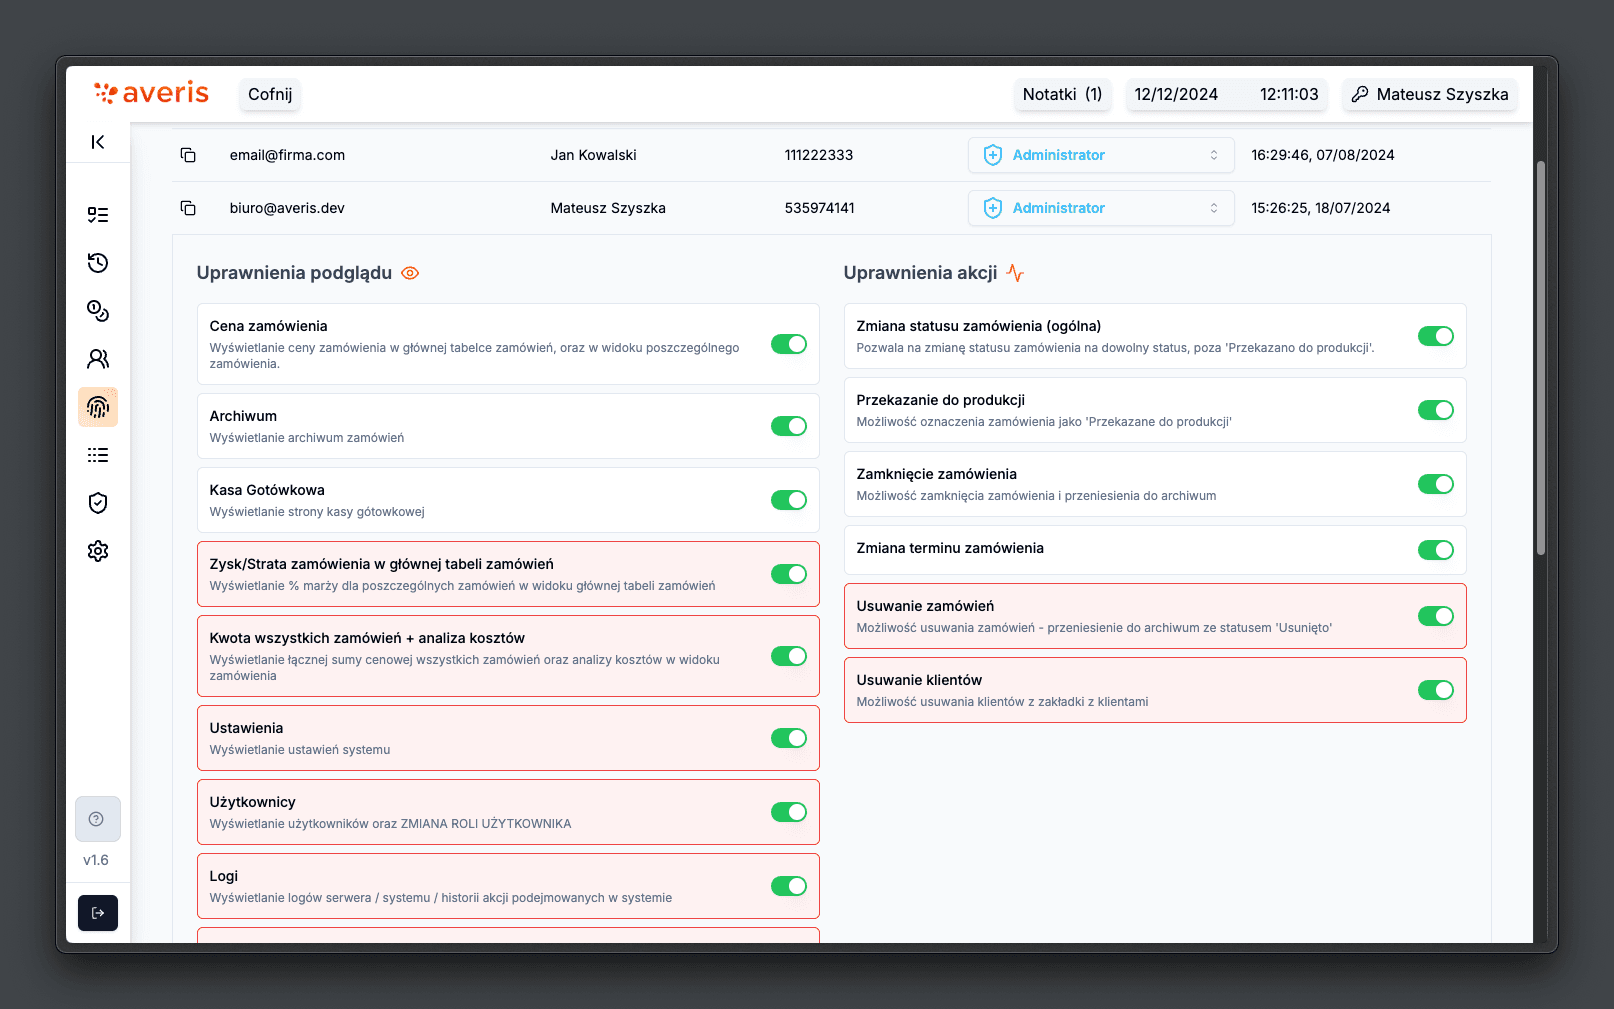
Task: Click the biuro@averis.dev cell
Action: pos(287,208)
